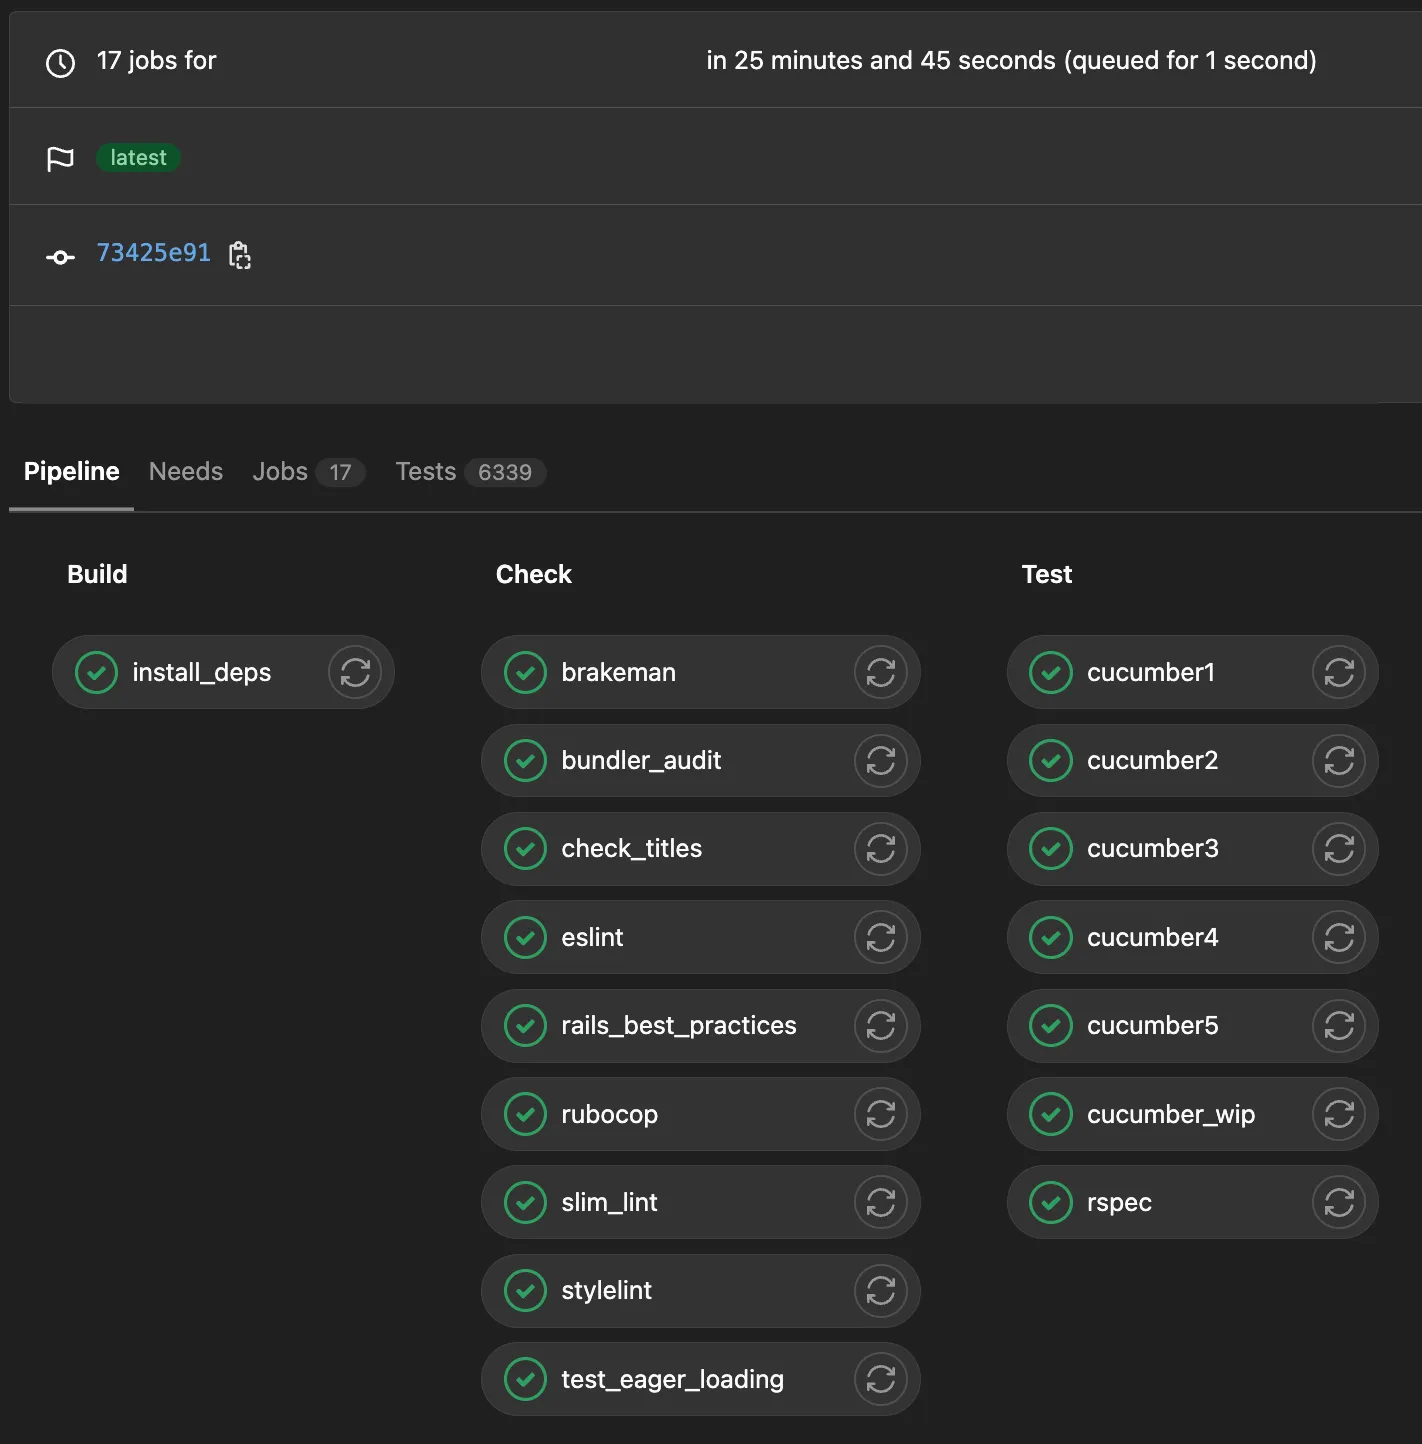Open the bundler_audit job

[641, 760]
